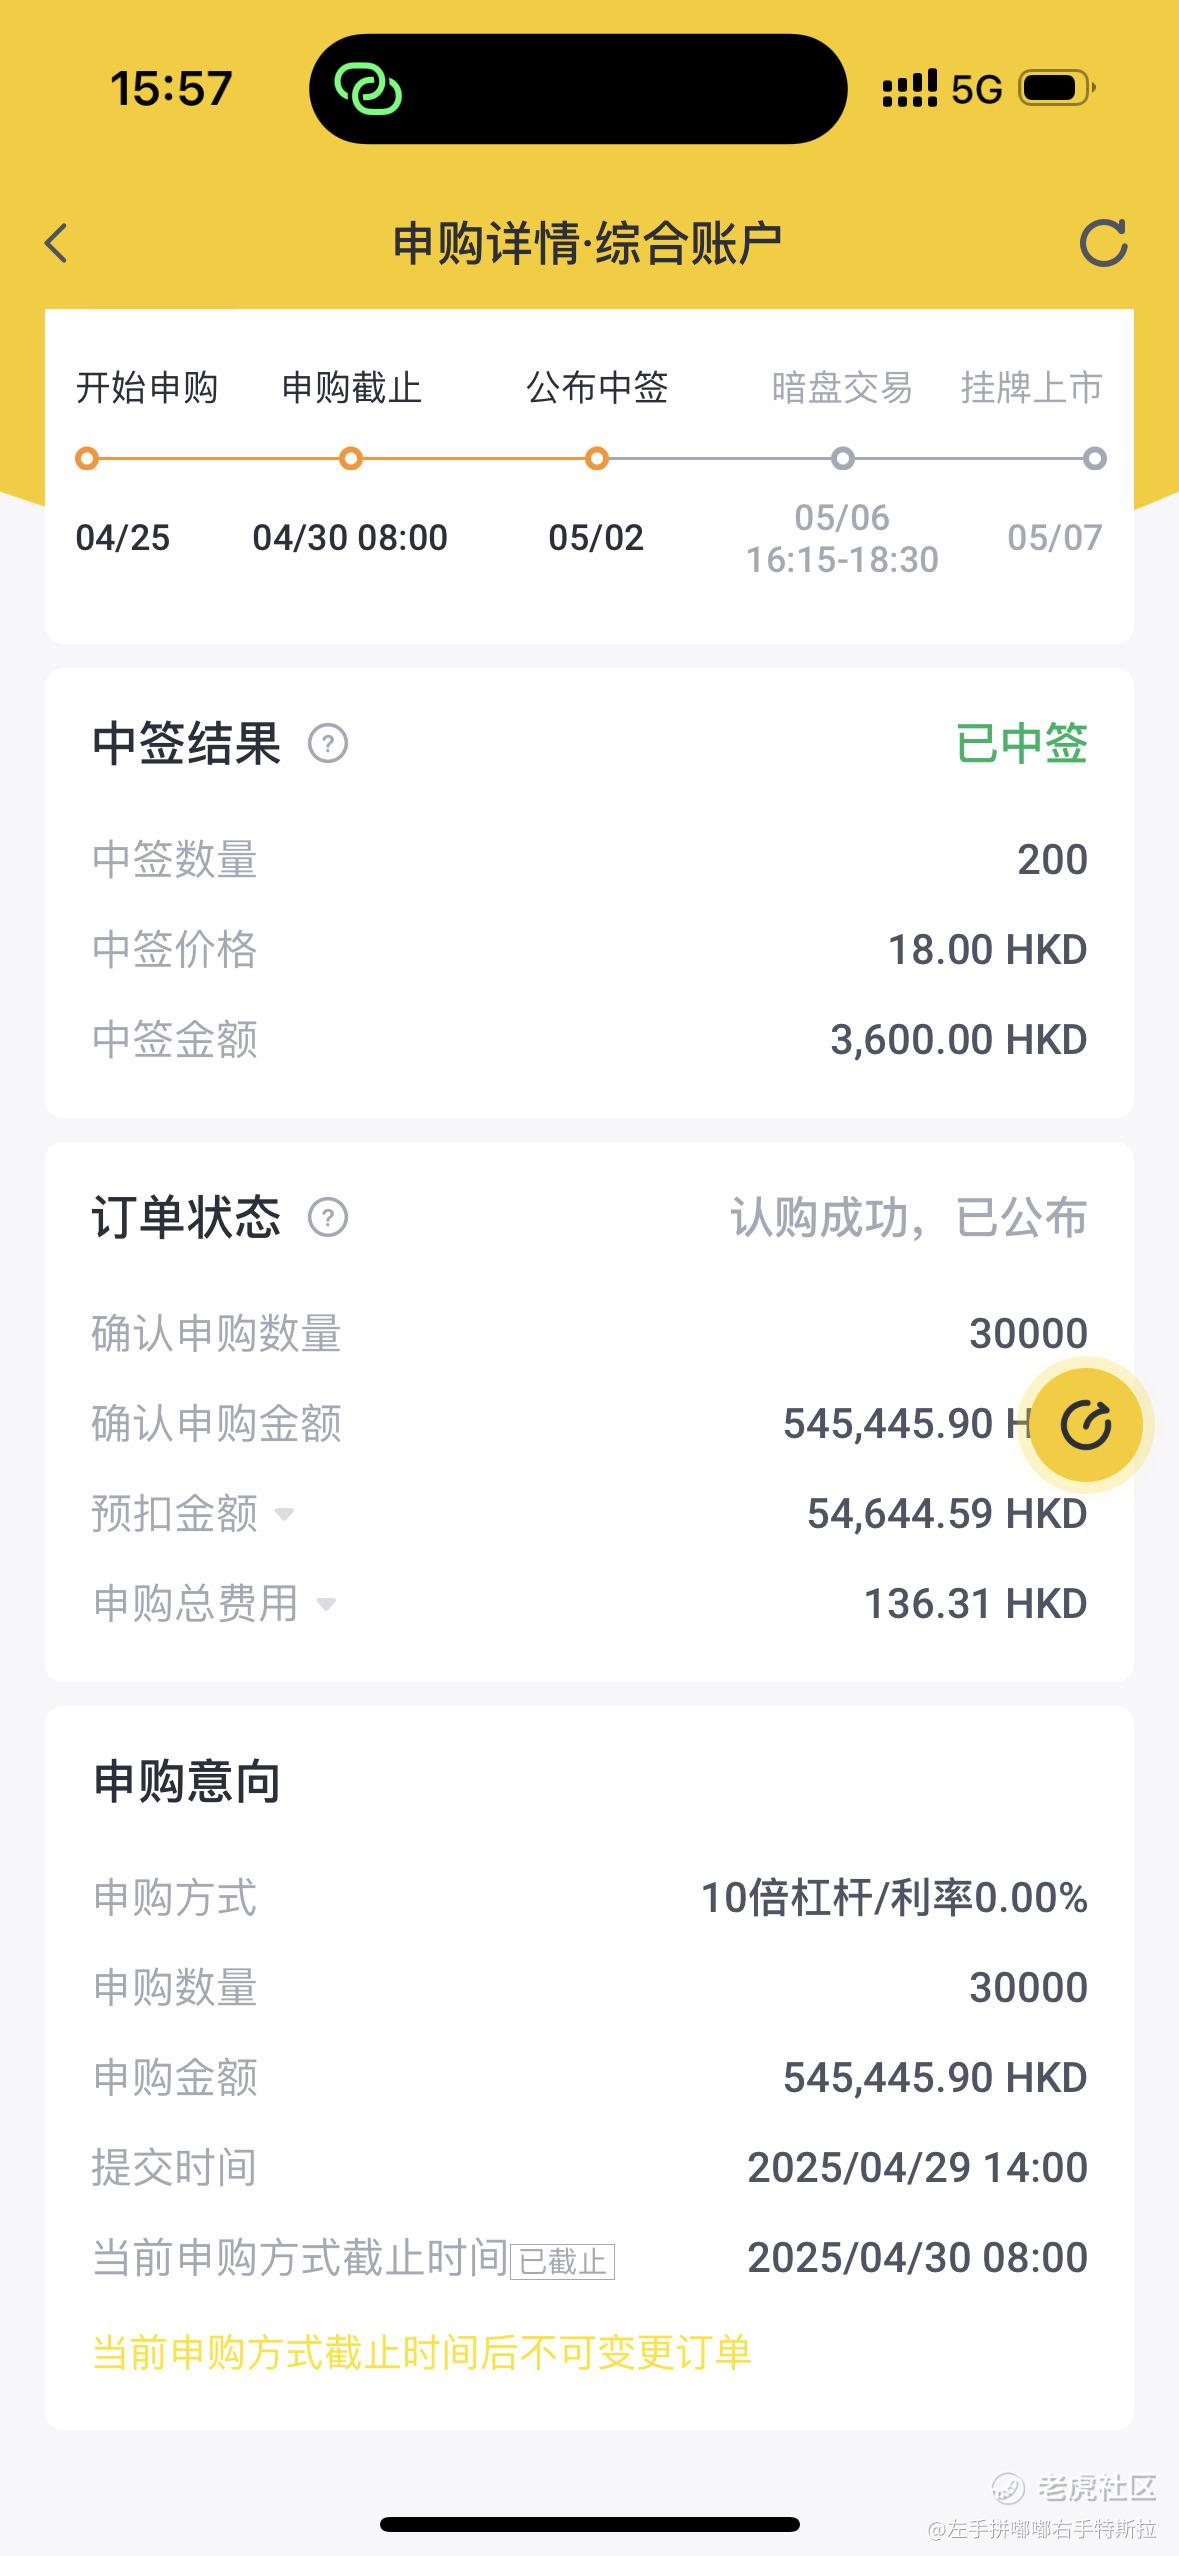The height and width of the screenshot is (2556, 1179).
Task: Tap the 申购详情·综合账户 title
Action: coord(587,244)
